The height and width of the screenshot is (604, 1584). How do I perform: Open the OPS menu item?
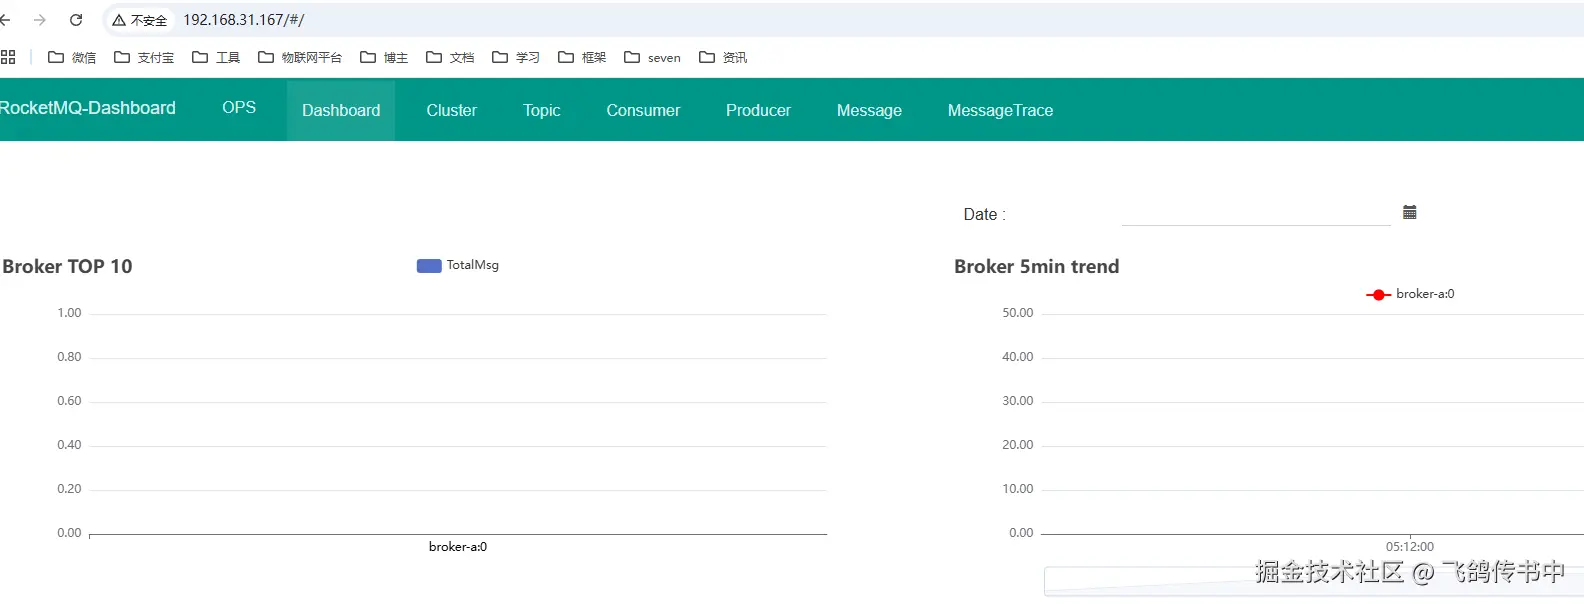(x=239, y=107)
